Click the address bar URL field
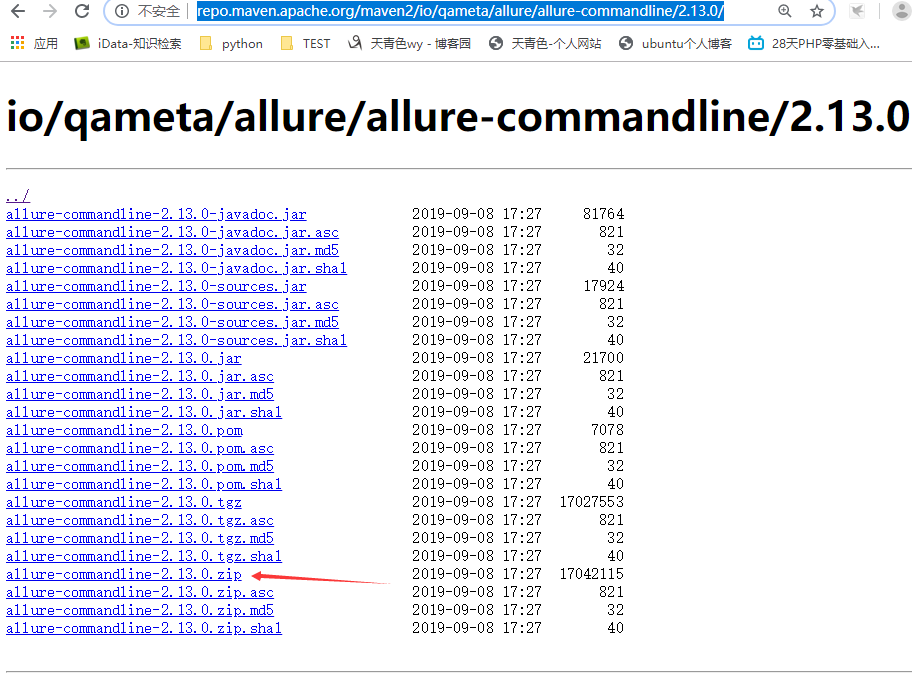The image size is (912, 681). [460, 11]
